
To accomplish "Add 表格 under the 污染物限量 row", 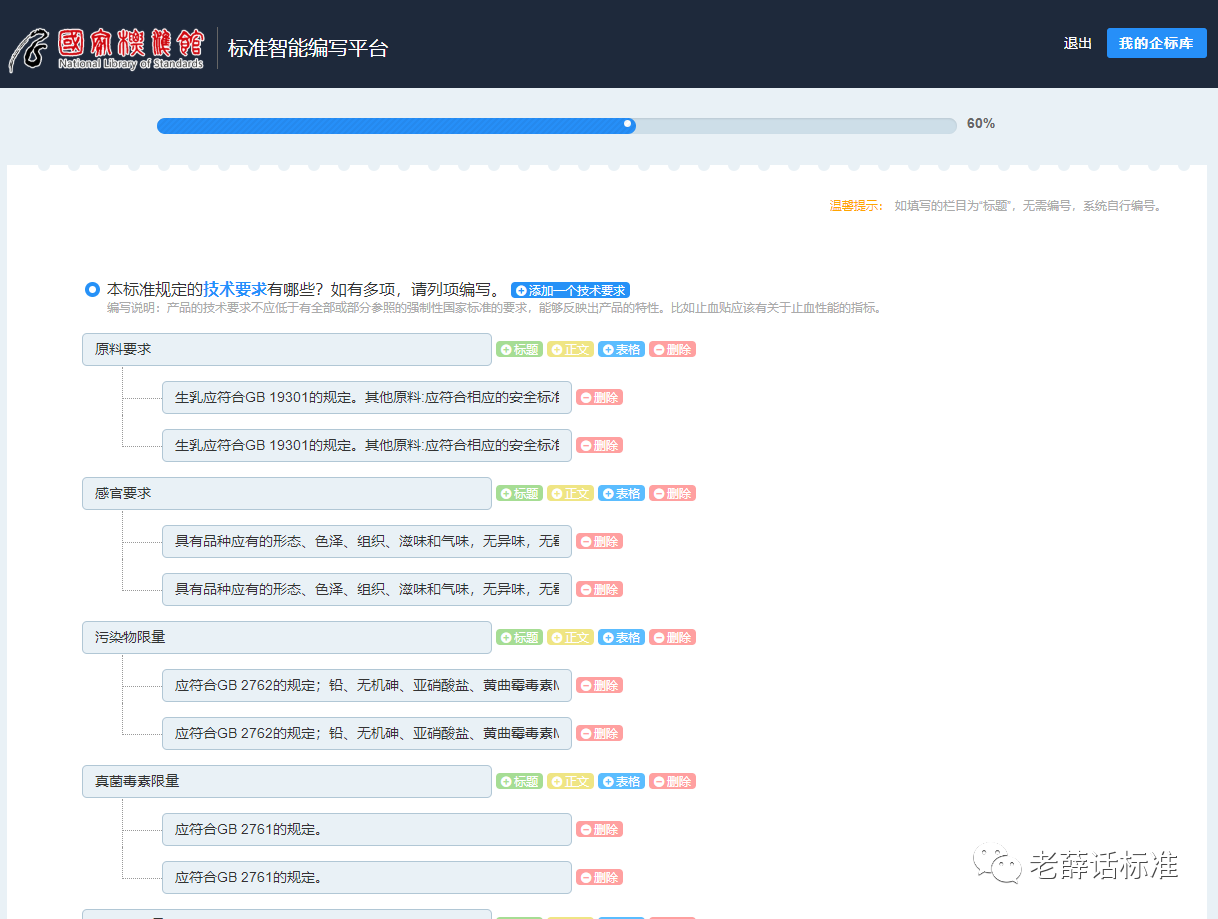I will (621, 638).
